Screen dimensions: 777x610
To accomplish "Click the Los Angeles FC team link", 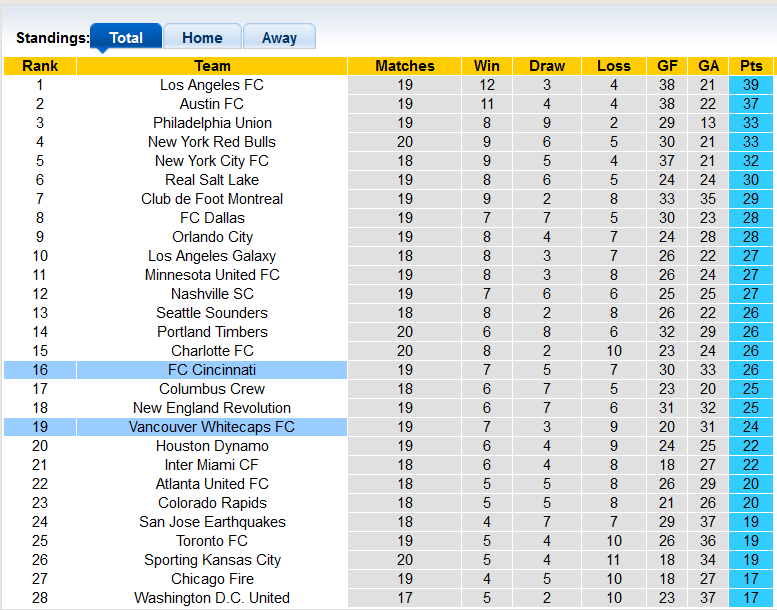I will click(x=212, y=85).
